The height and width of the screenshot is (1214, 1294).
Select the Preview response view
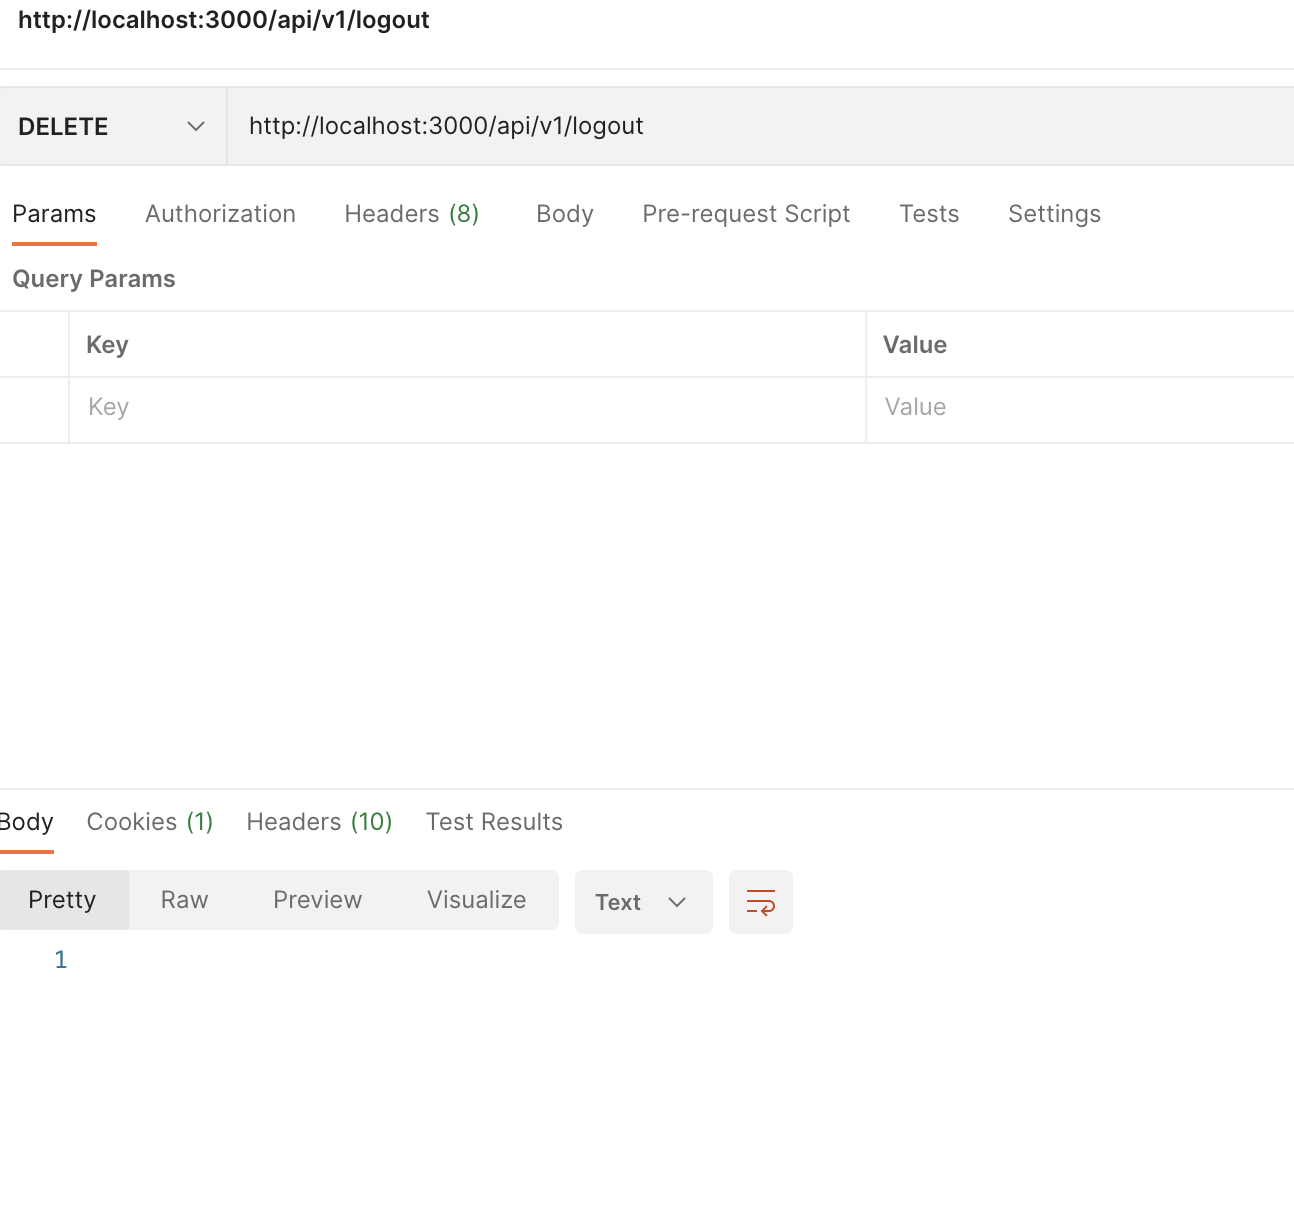(317, 899)
